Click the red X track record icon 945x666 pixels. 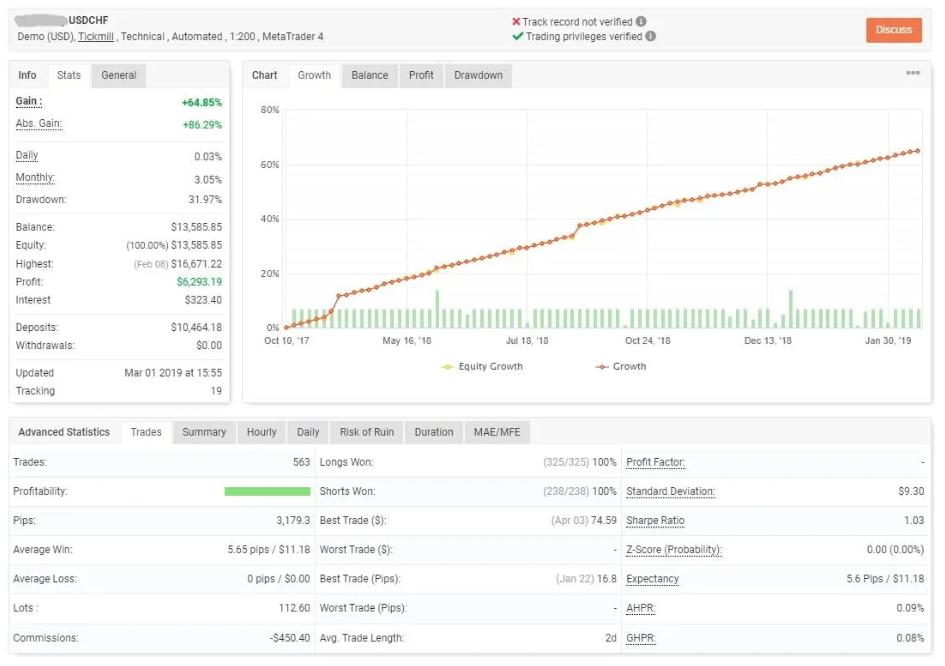pyautogui.click(x=516, y=21)
